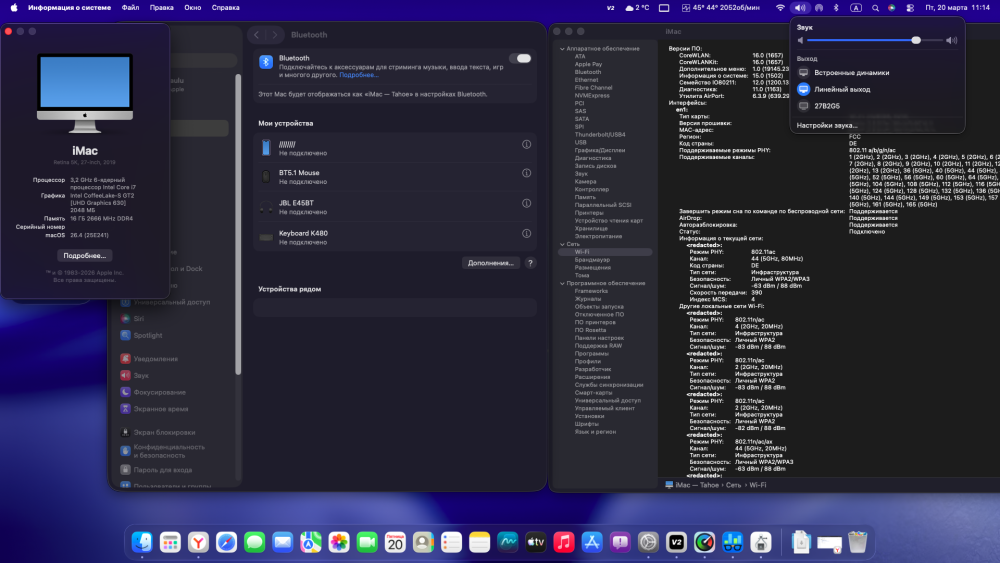The height and width of the screenshot is (563, 1000).
Task: Select Wi-Fi in the system report sidebar
Action: pyautogui.click(x=605, y=252)
